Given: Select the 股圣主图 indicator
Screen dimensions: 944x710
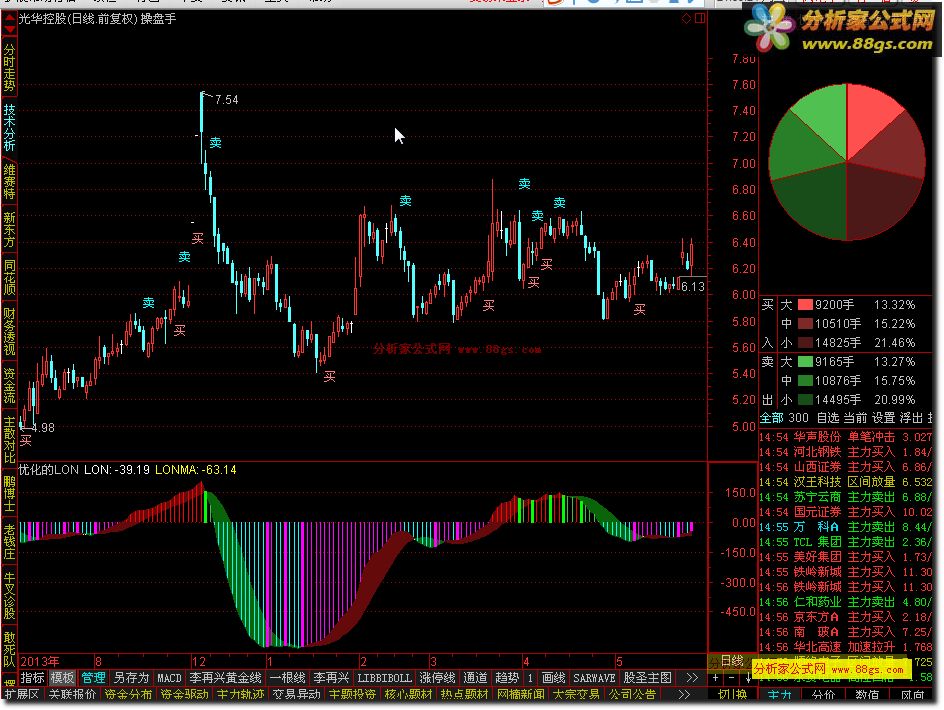Looking at the screenshot, I should 647,678.
